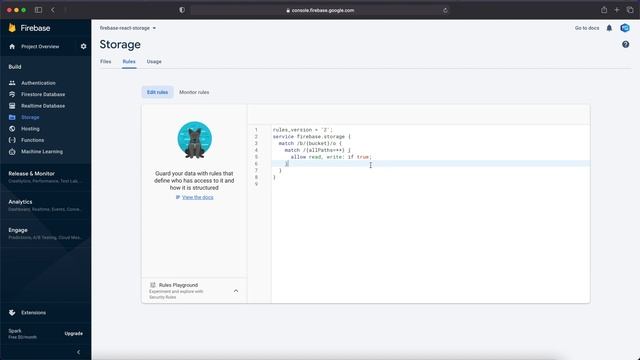The image size is (640, 360).
Task: Click the Storage folder icon
Action: point(12,117)
